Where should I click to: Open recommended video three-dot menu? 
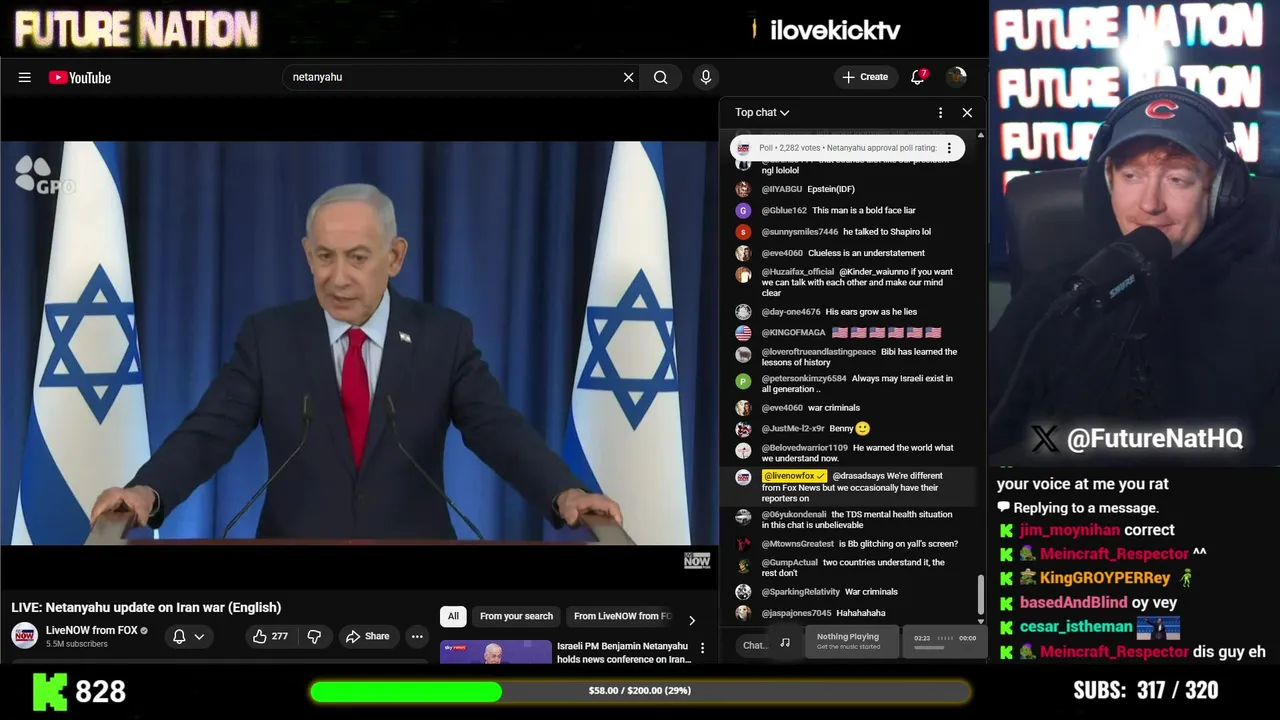pyautogui.click(x=702, y=648)
